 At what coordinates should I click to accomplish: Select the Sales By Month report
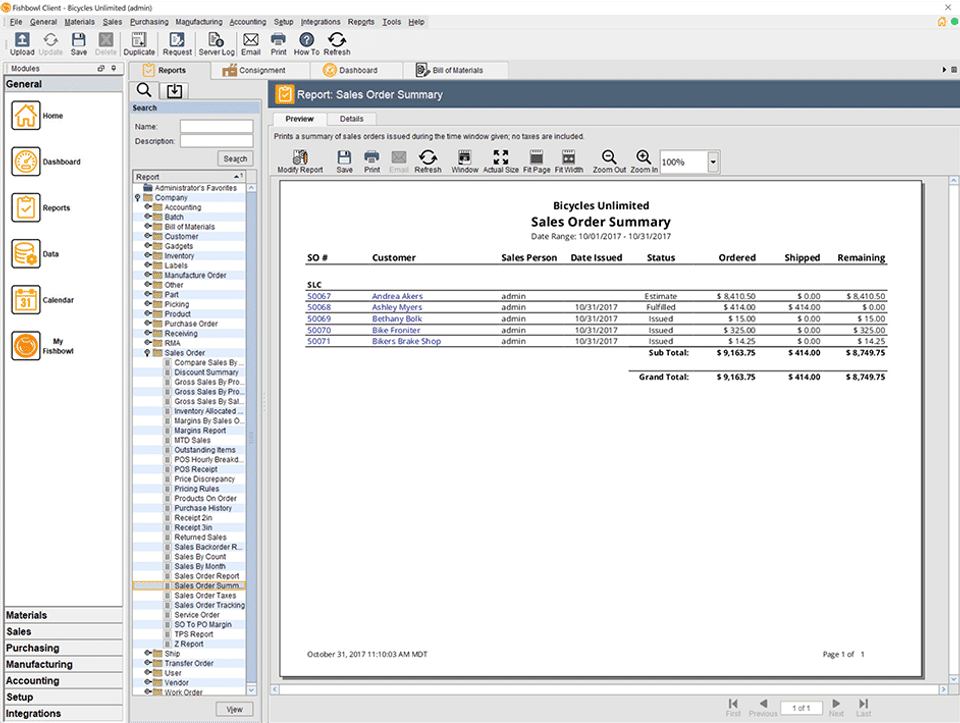(x=200, y=566)
